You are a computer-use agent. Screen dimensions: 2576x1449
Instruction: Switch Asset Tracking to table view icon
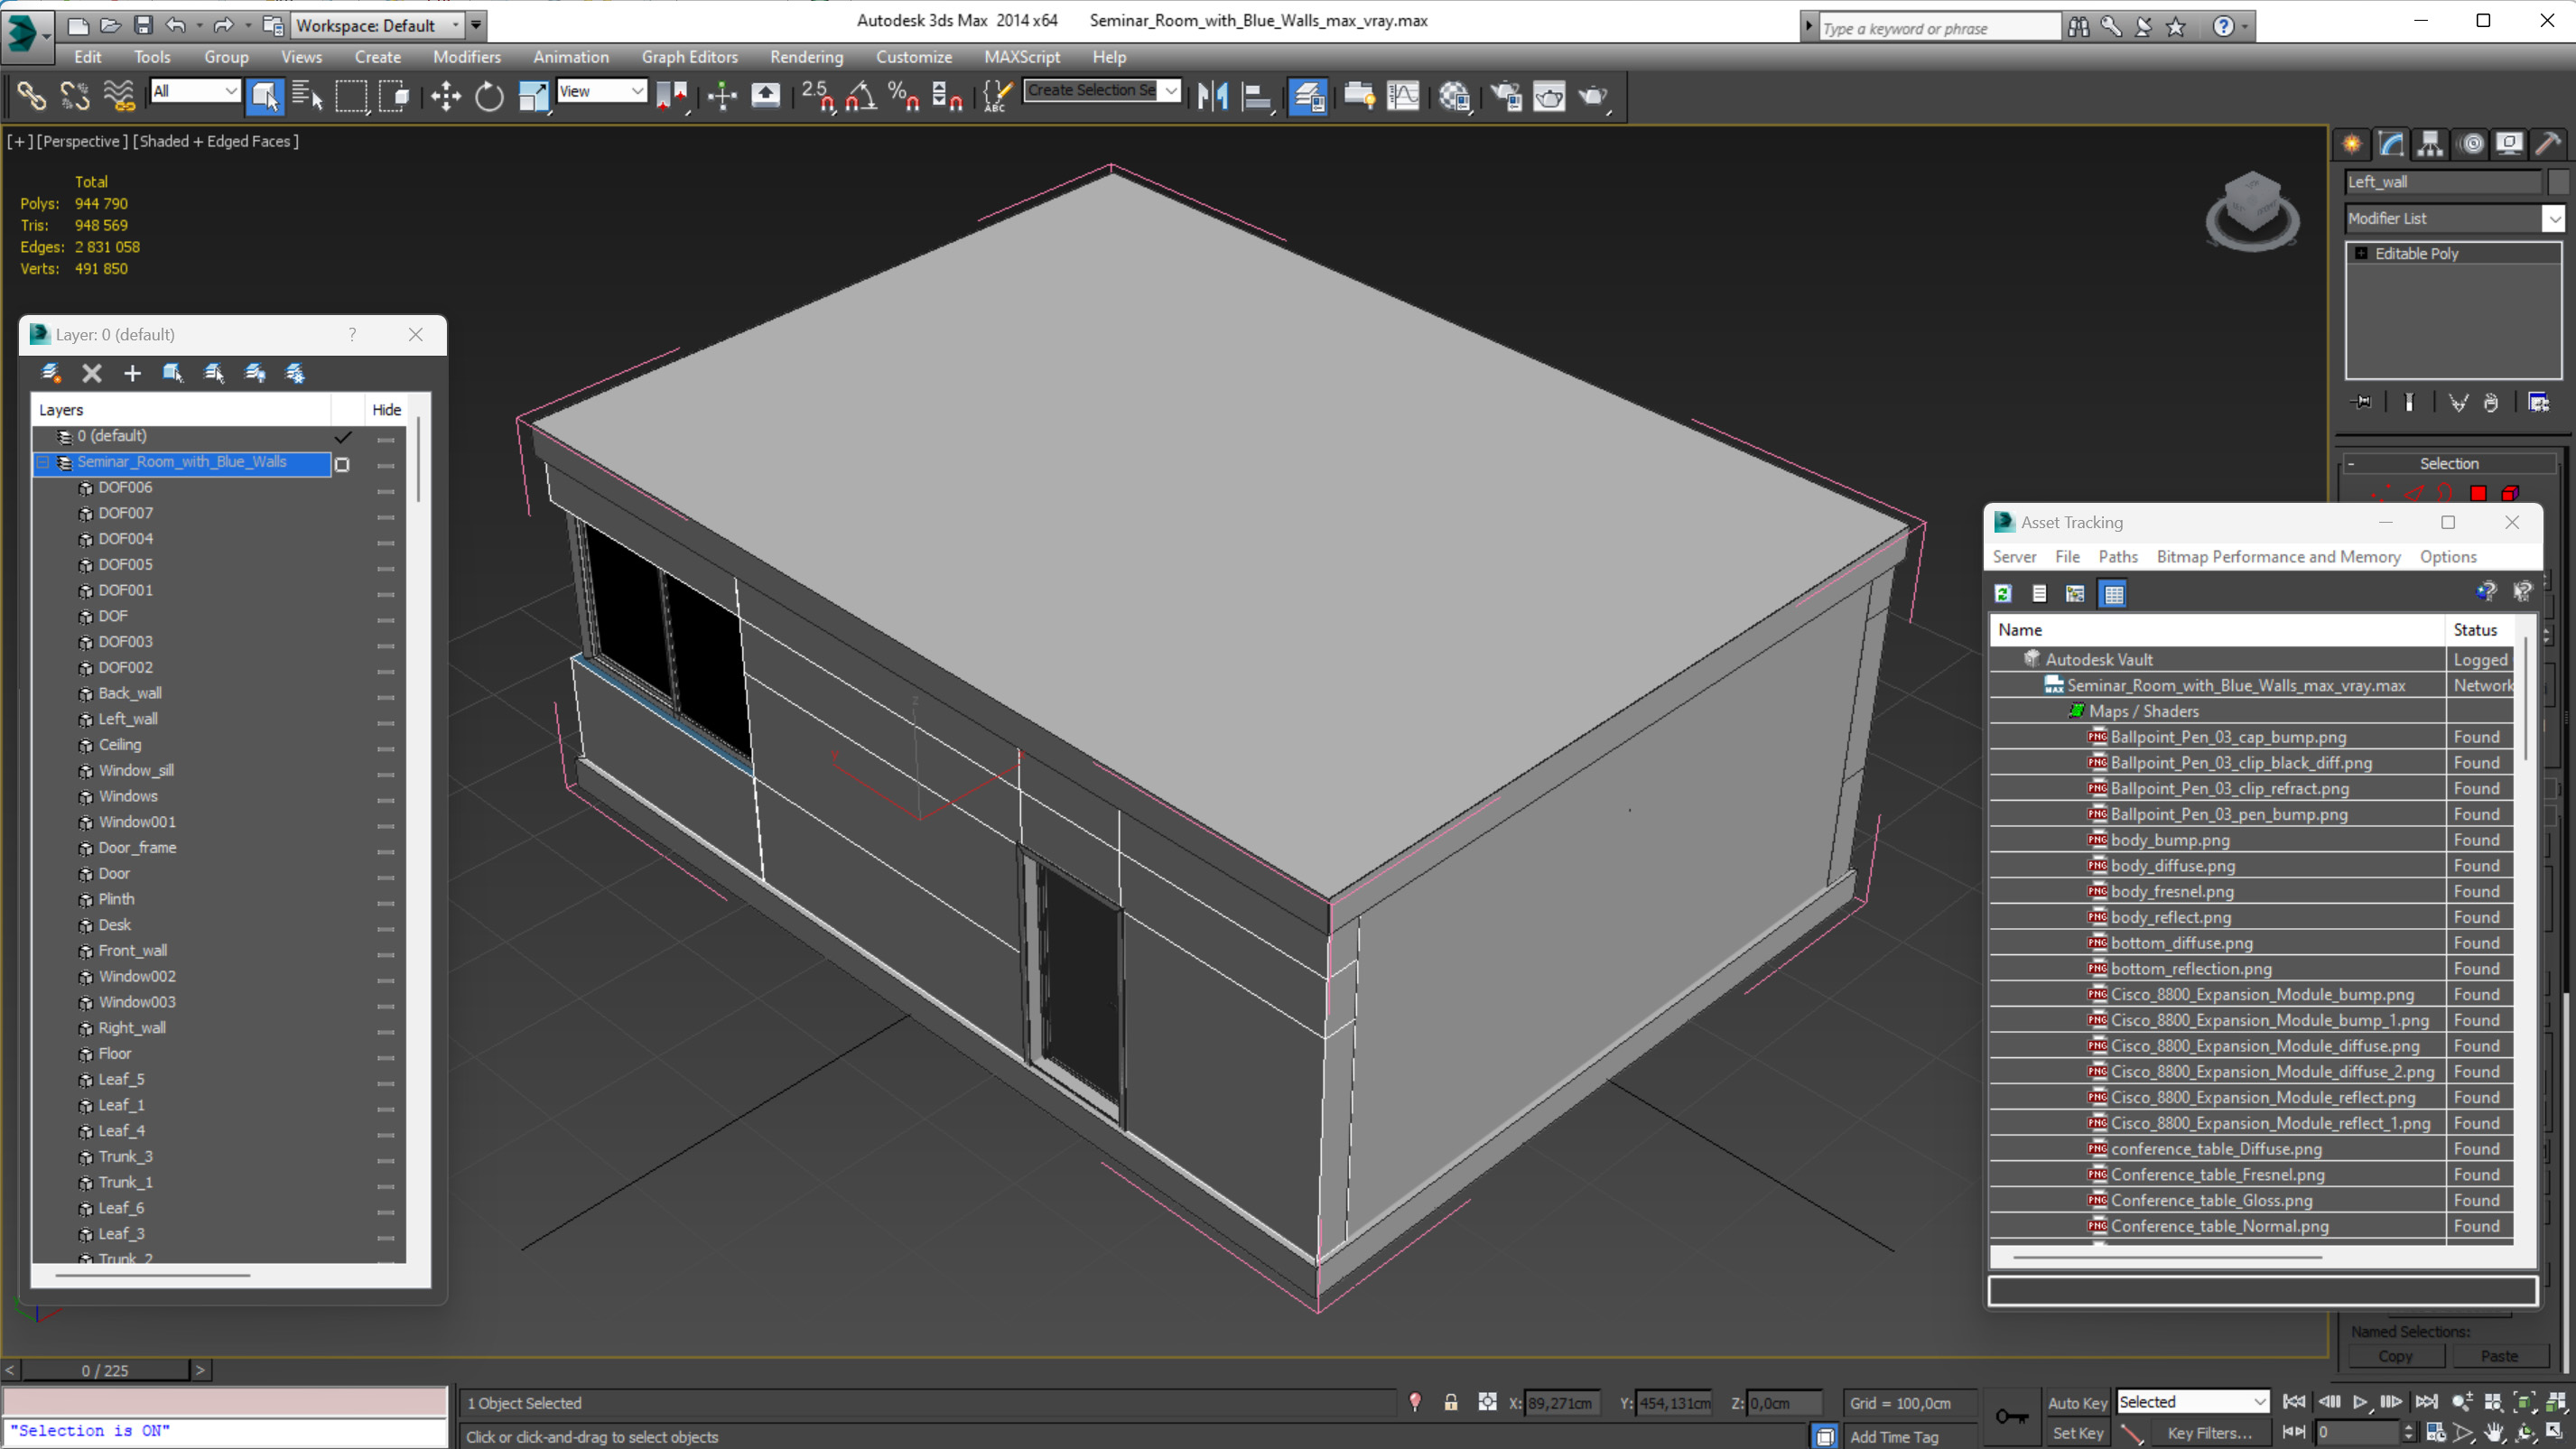(x=2113, y=594)
